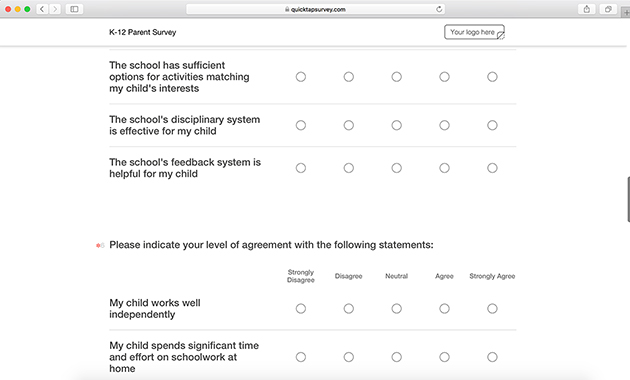Click the lock icon beside quicktapsurvey.com
The image size is (630, 380).
287,9
